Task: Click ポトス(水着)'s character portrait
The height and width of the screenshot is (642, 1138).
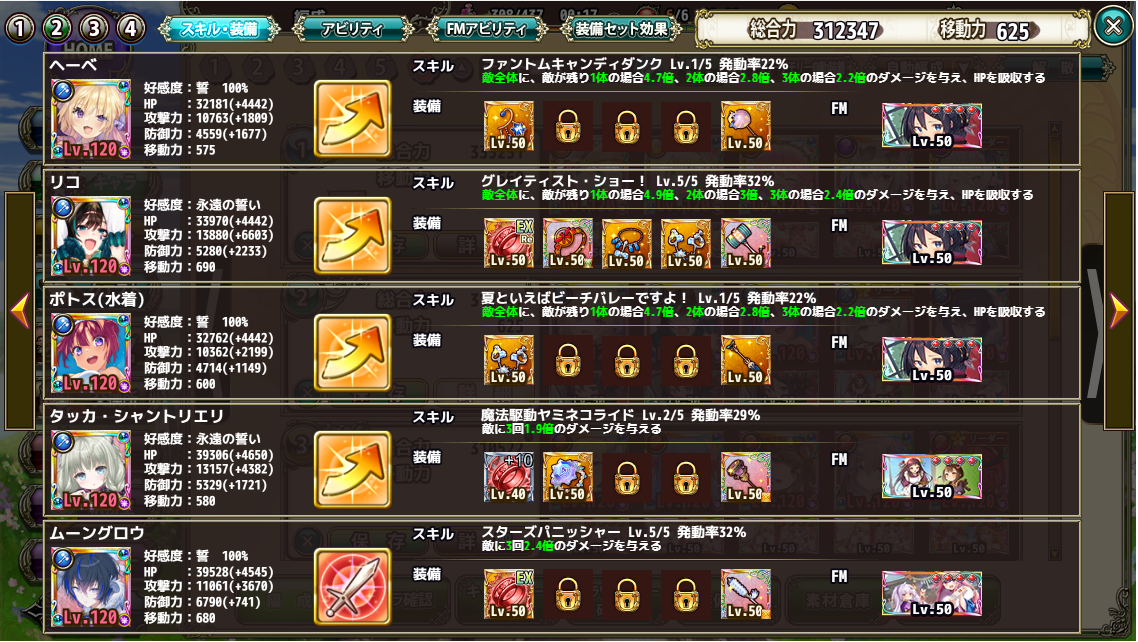Action: pyautogui.click(x=91, y=353)
